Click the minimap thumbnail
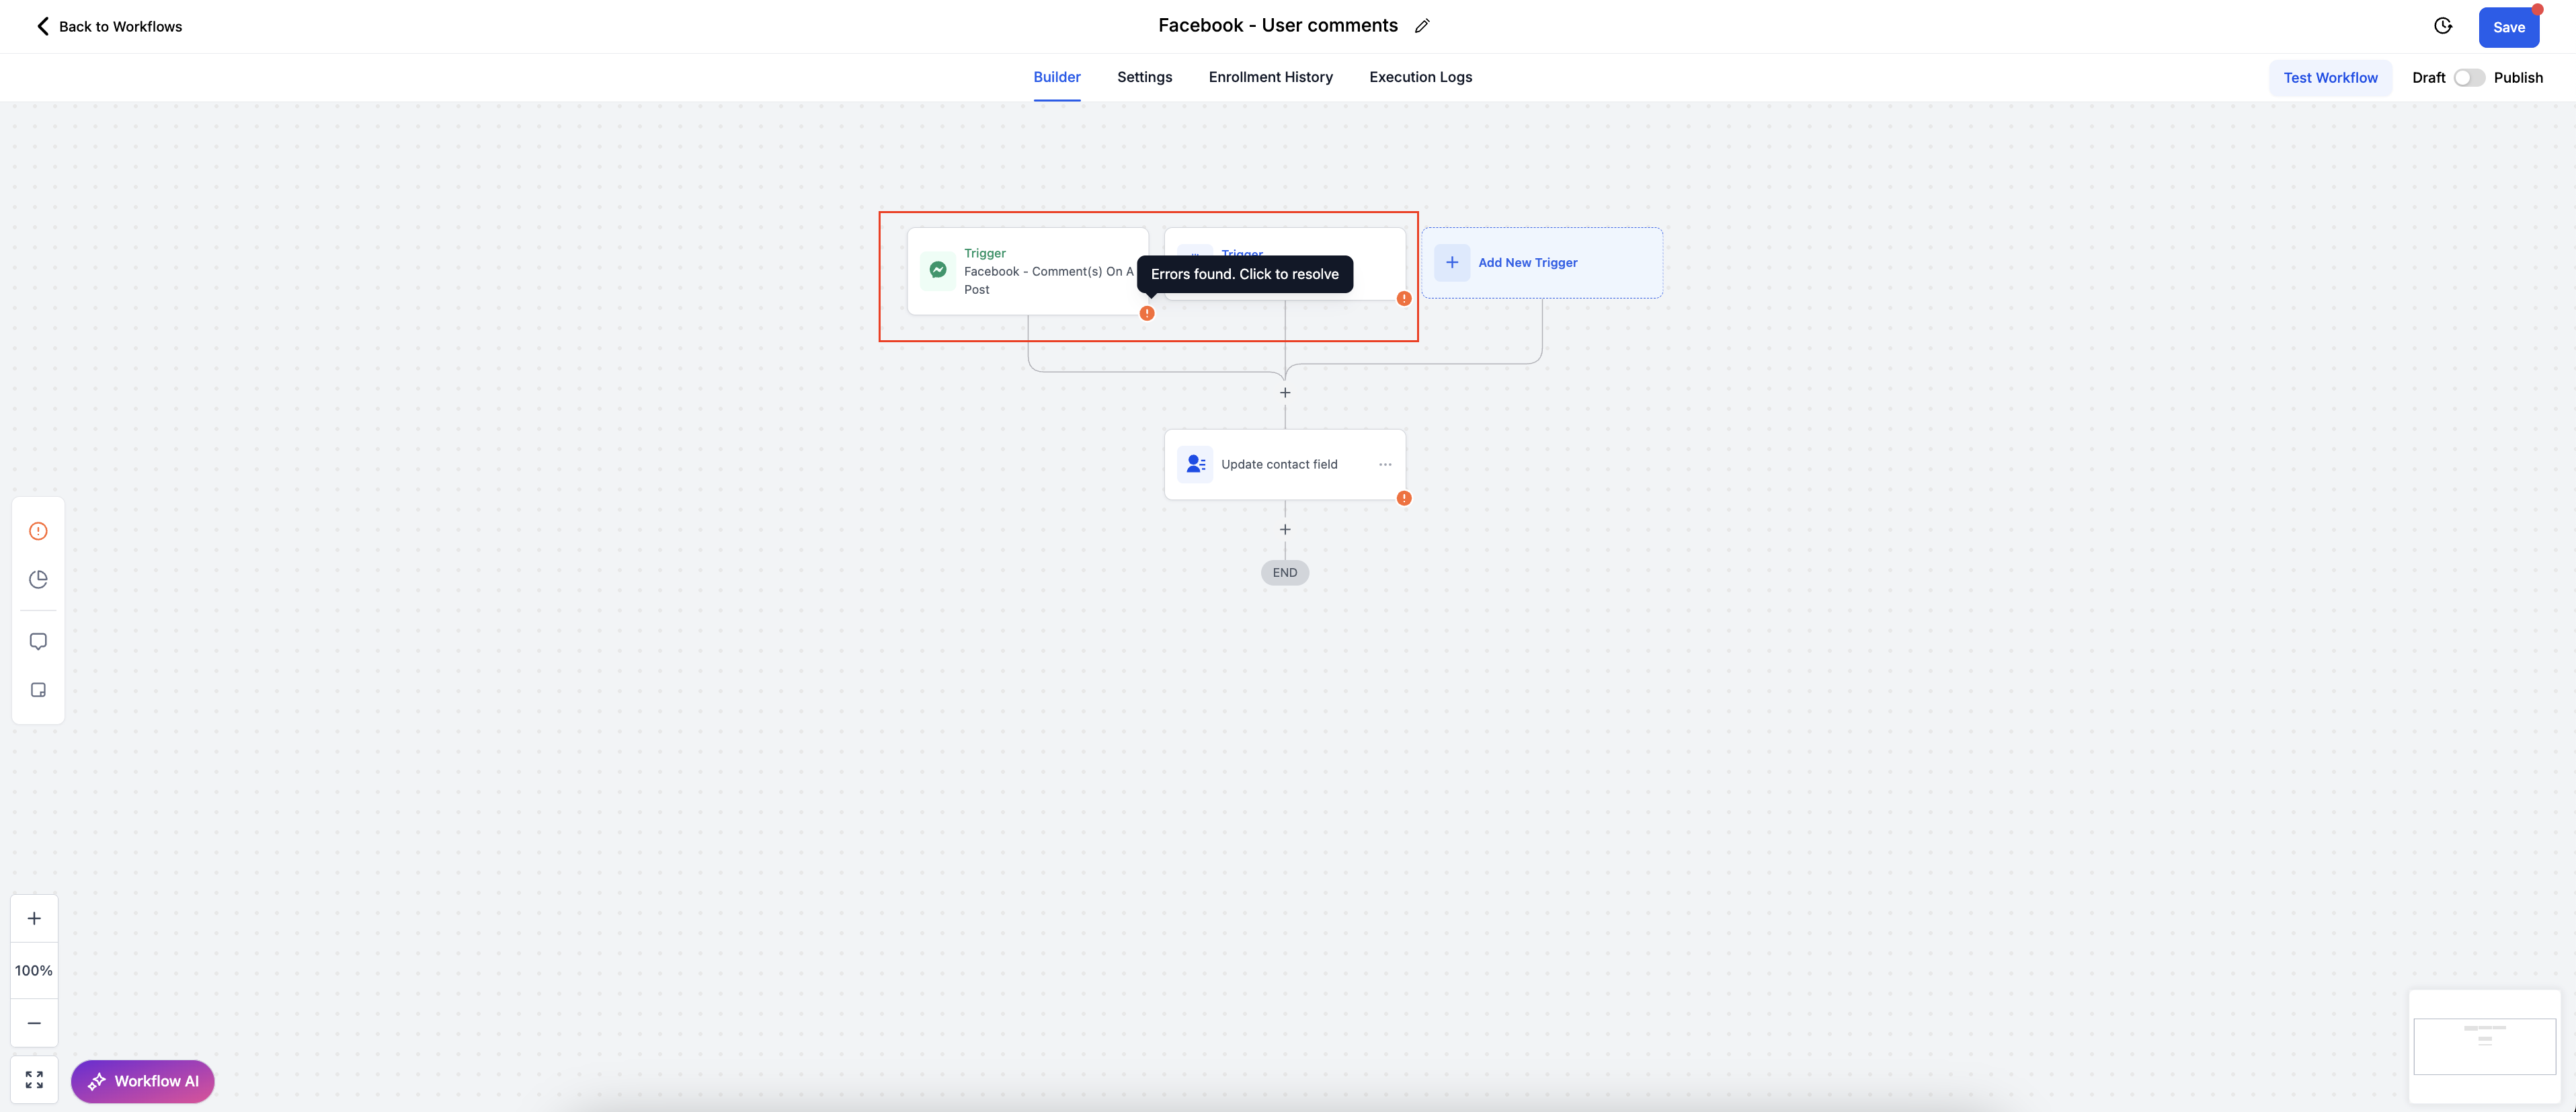The image size is (2576, 1112). coord(2484,1046)
